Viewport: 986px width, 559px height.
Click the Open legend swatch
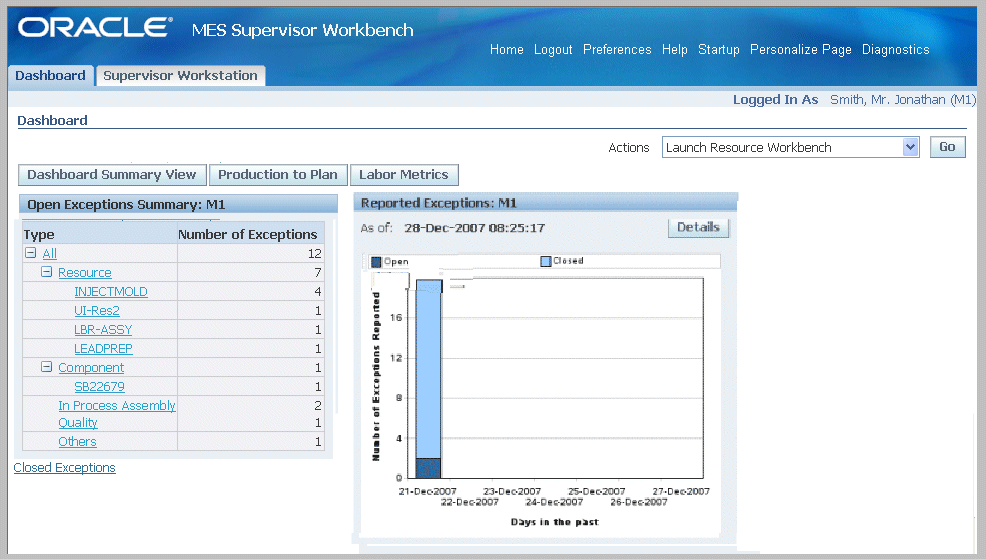pyautogui.click(x=376, y=262)
